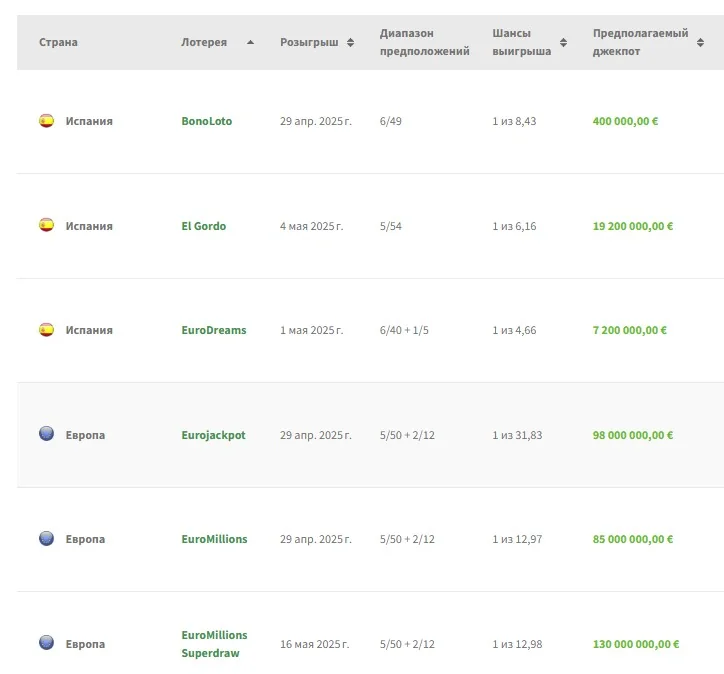Click the Страна column header
The image size is (724, 674).
pyautogui.click(x=58, y=42)
